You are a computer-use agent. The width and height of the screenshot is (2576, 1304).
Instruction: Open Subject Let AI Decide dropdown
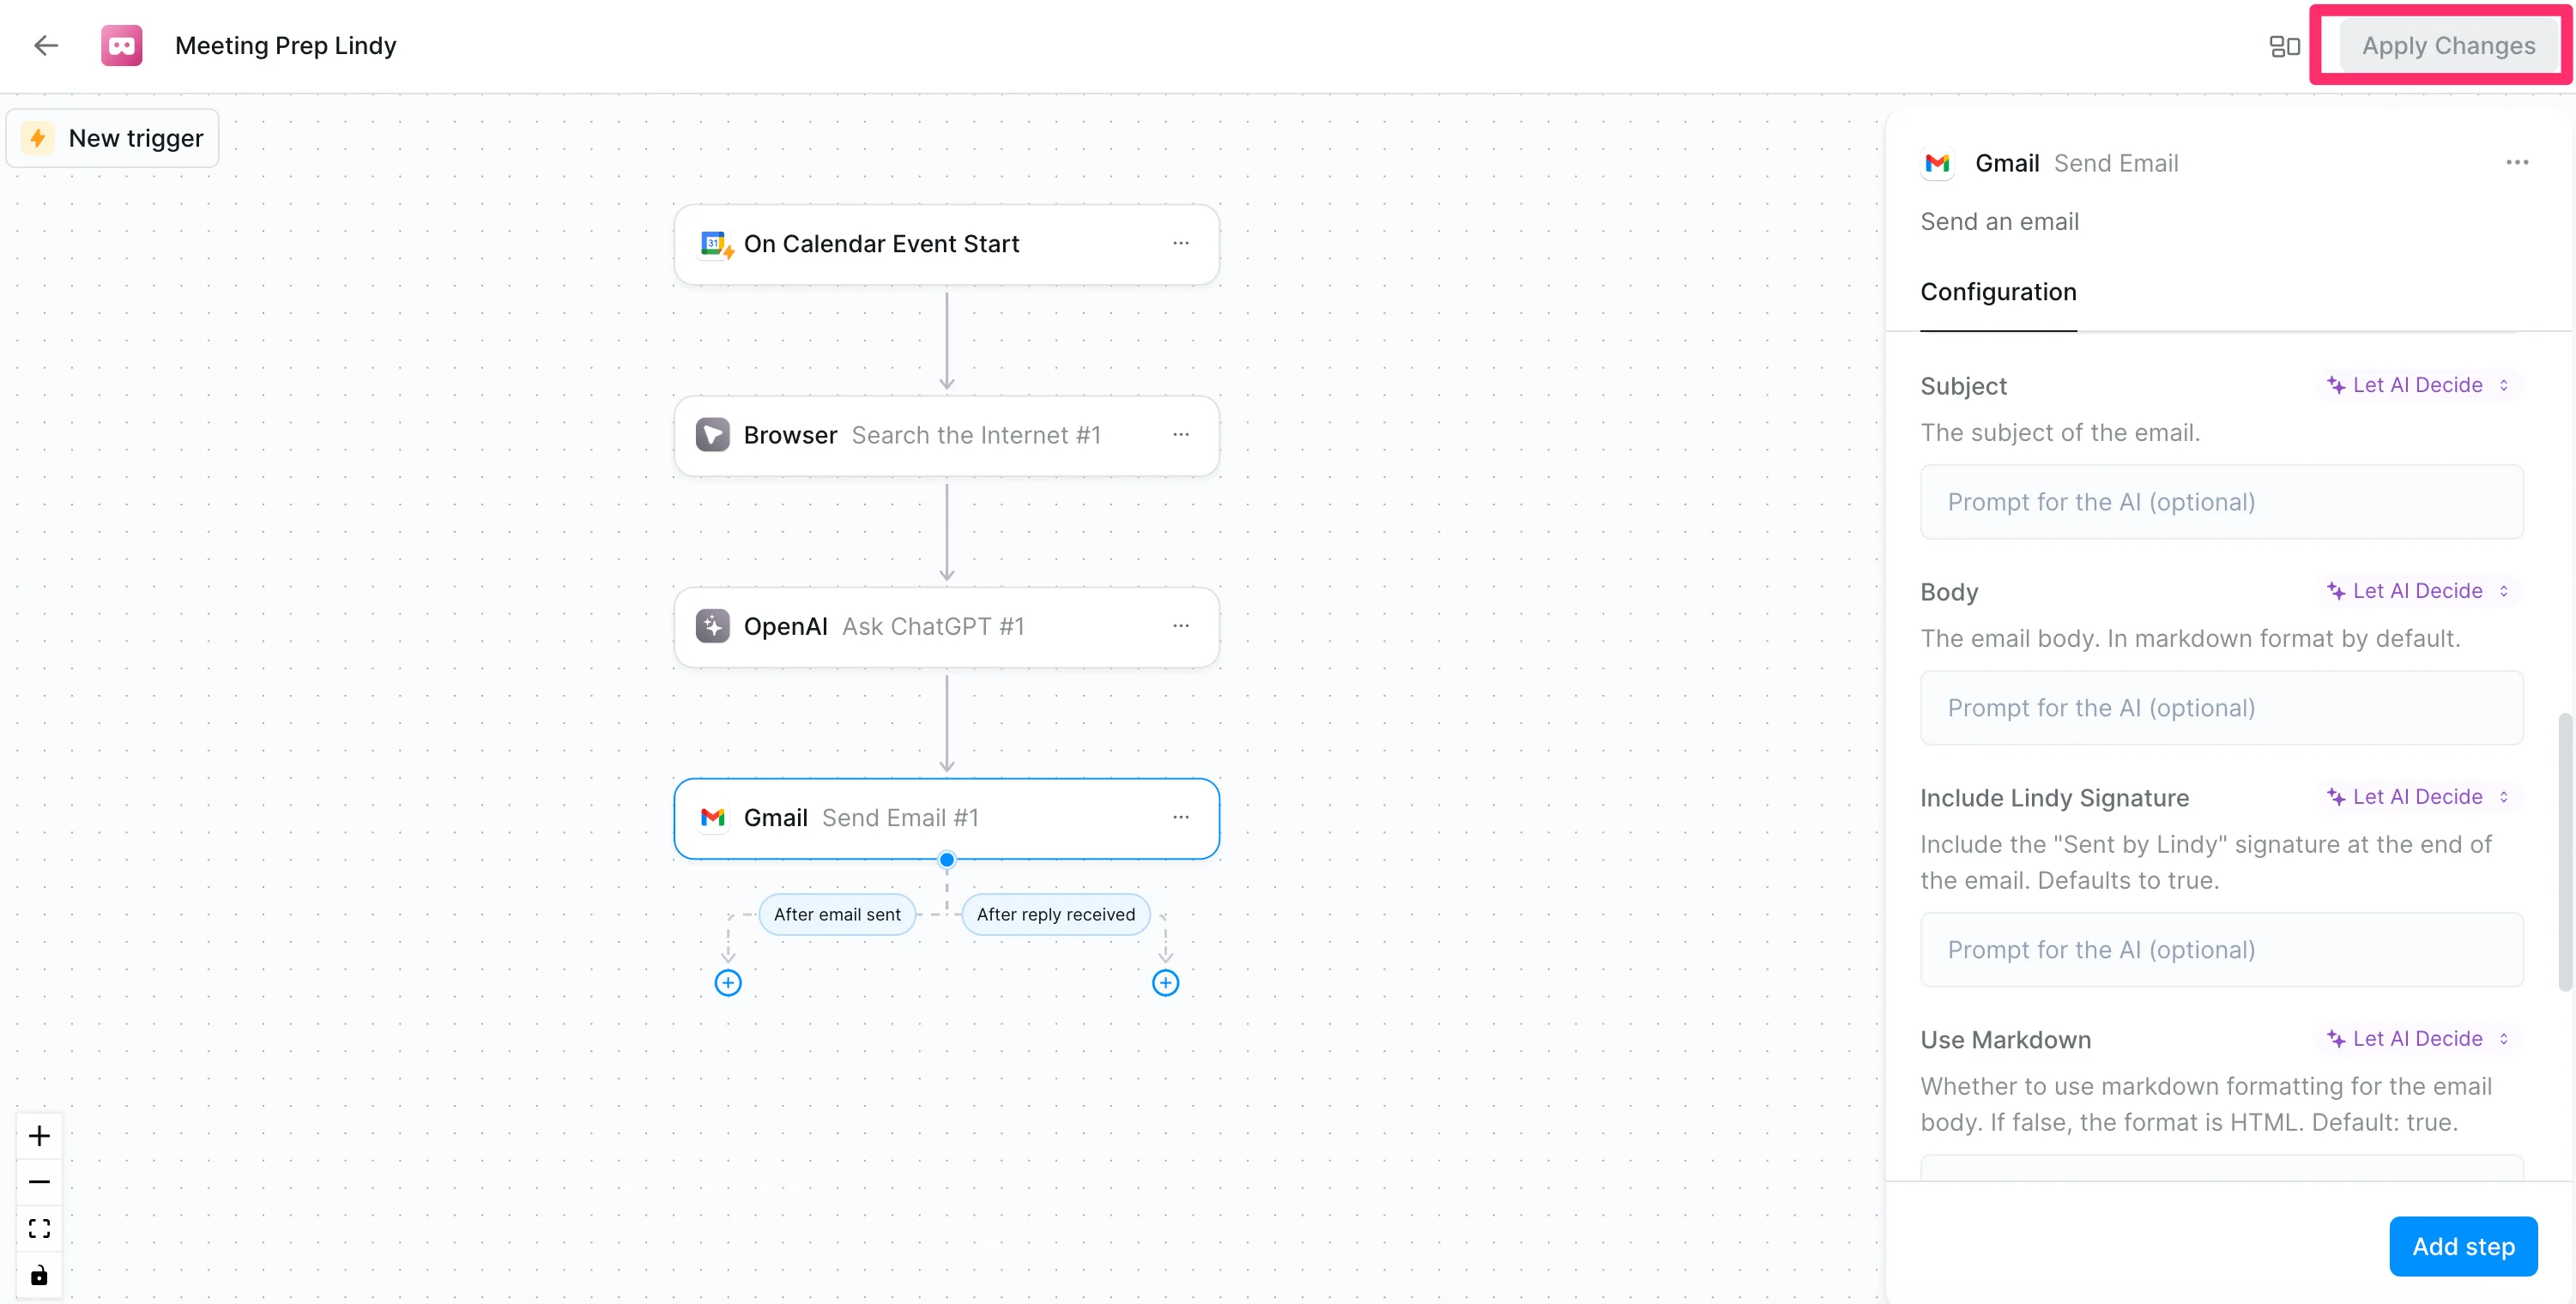pyautogui.click(x=2418, y=385)
